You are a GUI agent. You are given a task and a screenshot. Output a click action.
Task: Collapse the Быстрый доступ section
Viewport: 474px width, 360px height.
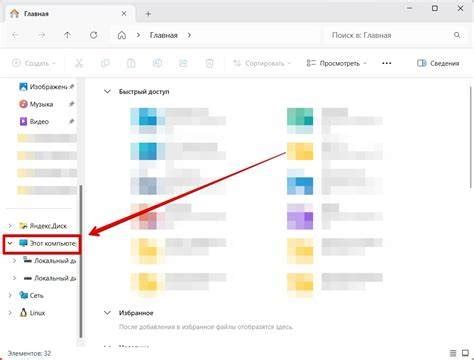click(x=107, y=91)
